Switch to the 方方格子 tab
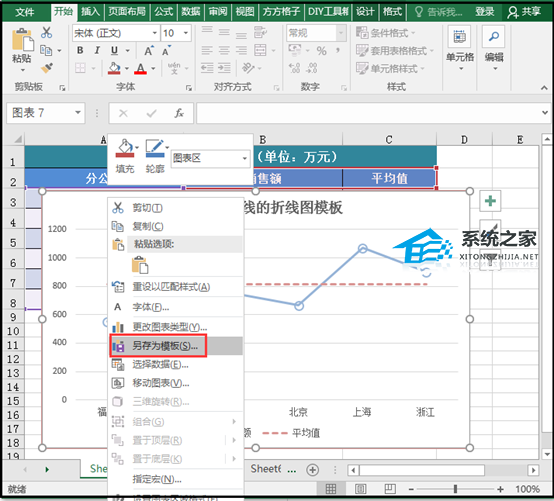The height and width of the screenshot is (501, 554). [x=281, y=12]
